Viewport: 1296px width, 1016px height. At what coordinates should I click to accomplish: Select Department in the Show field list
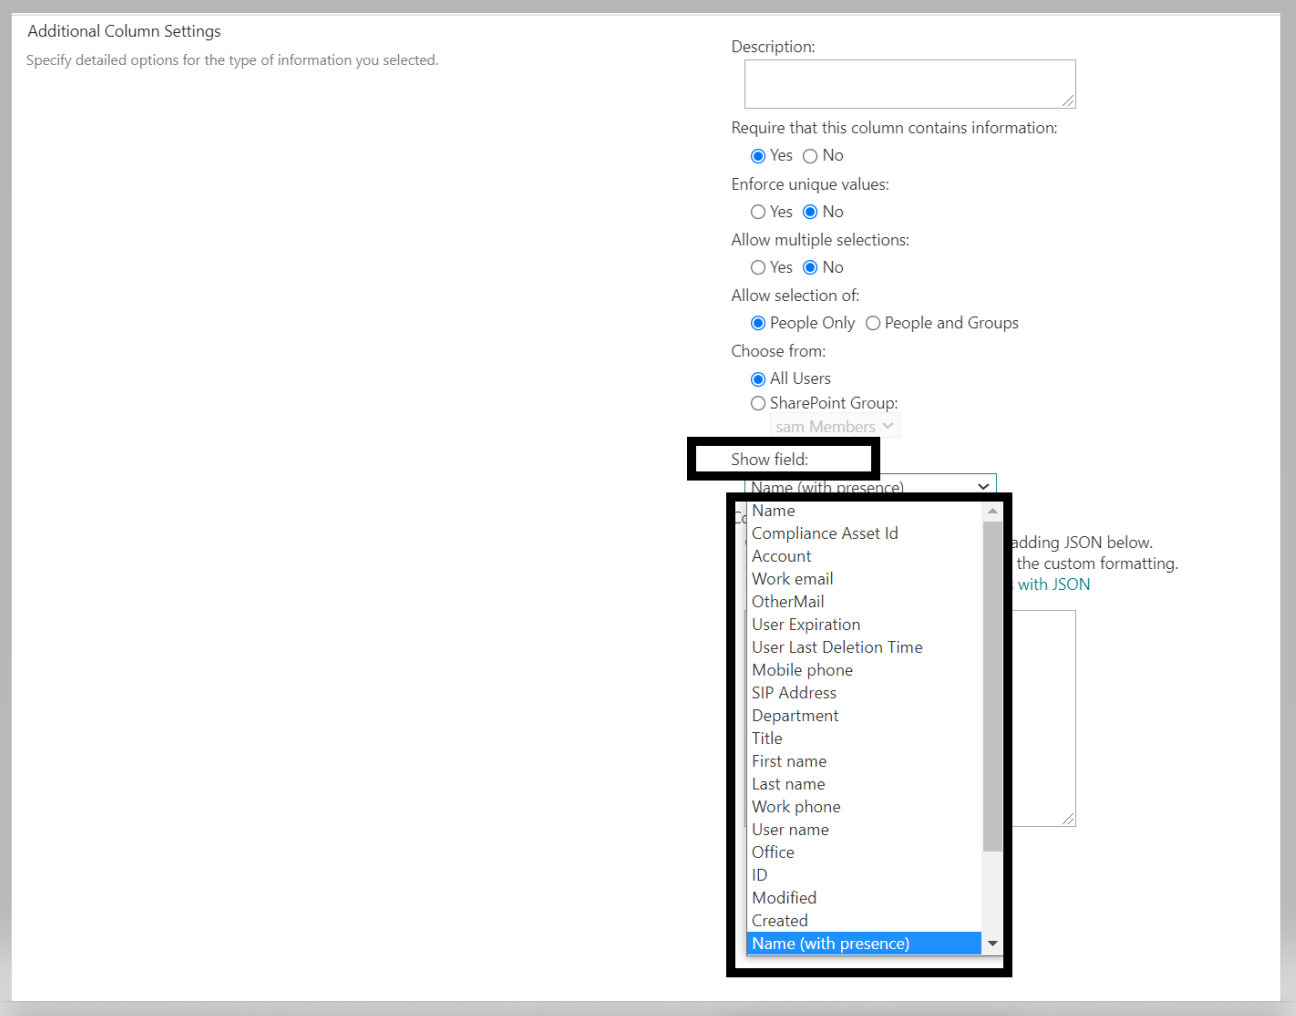point(795,715)
